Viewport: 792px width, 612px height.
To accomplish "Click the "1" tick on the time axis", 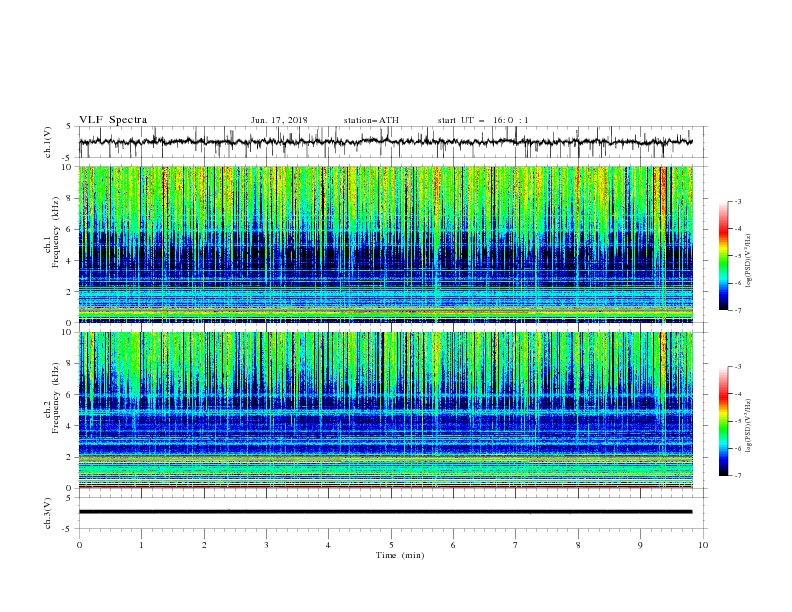I will [141, 545].
